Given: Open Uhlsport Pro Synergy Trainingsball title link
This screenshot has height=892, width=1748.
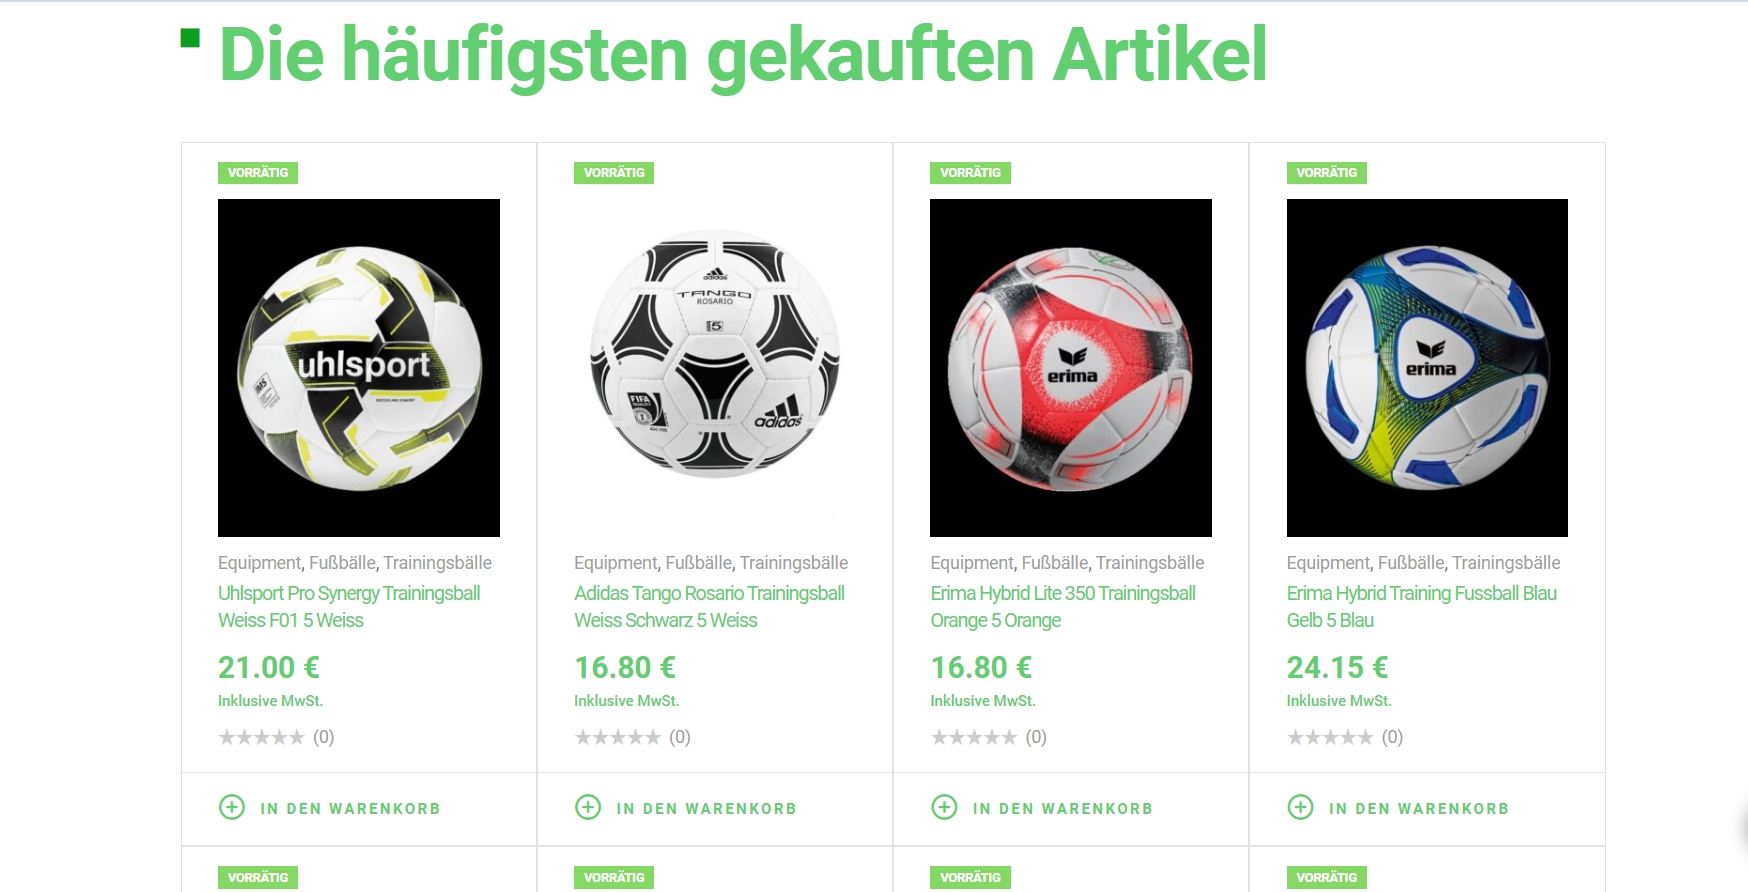Looking at the screenshot, I should (x=349, y=606).
